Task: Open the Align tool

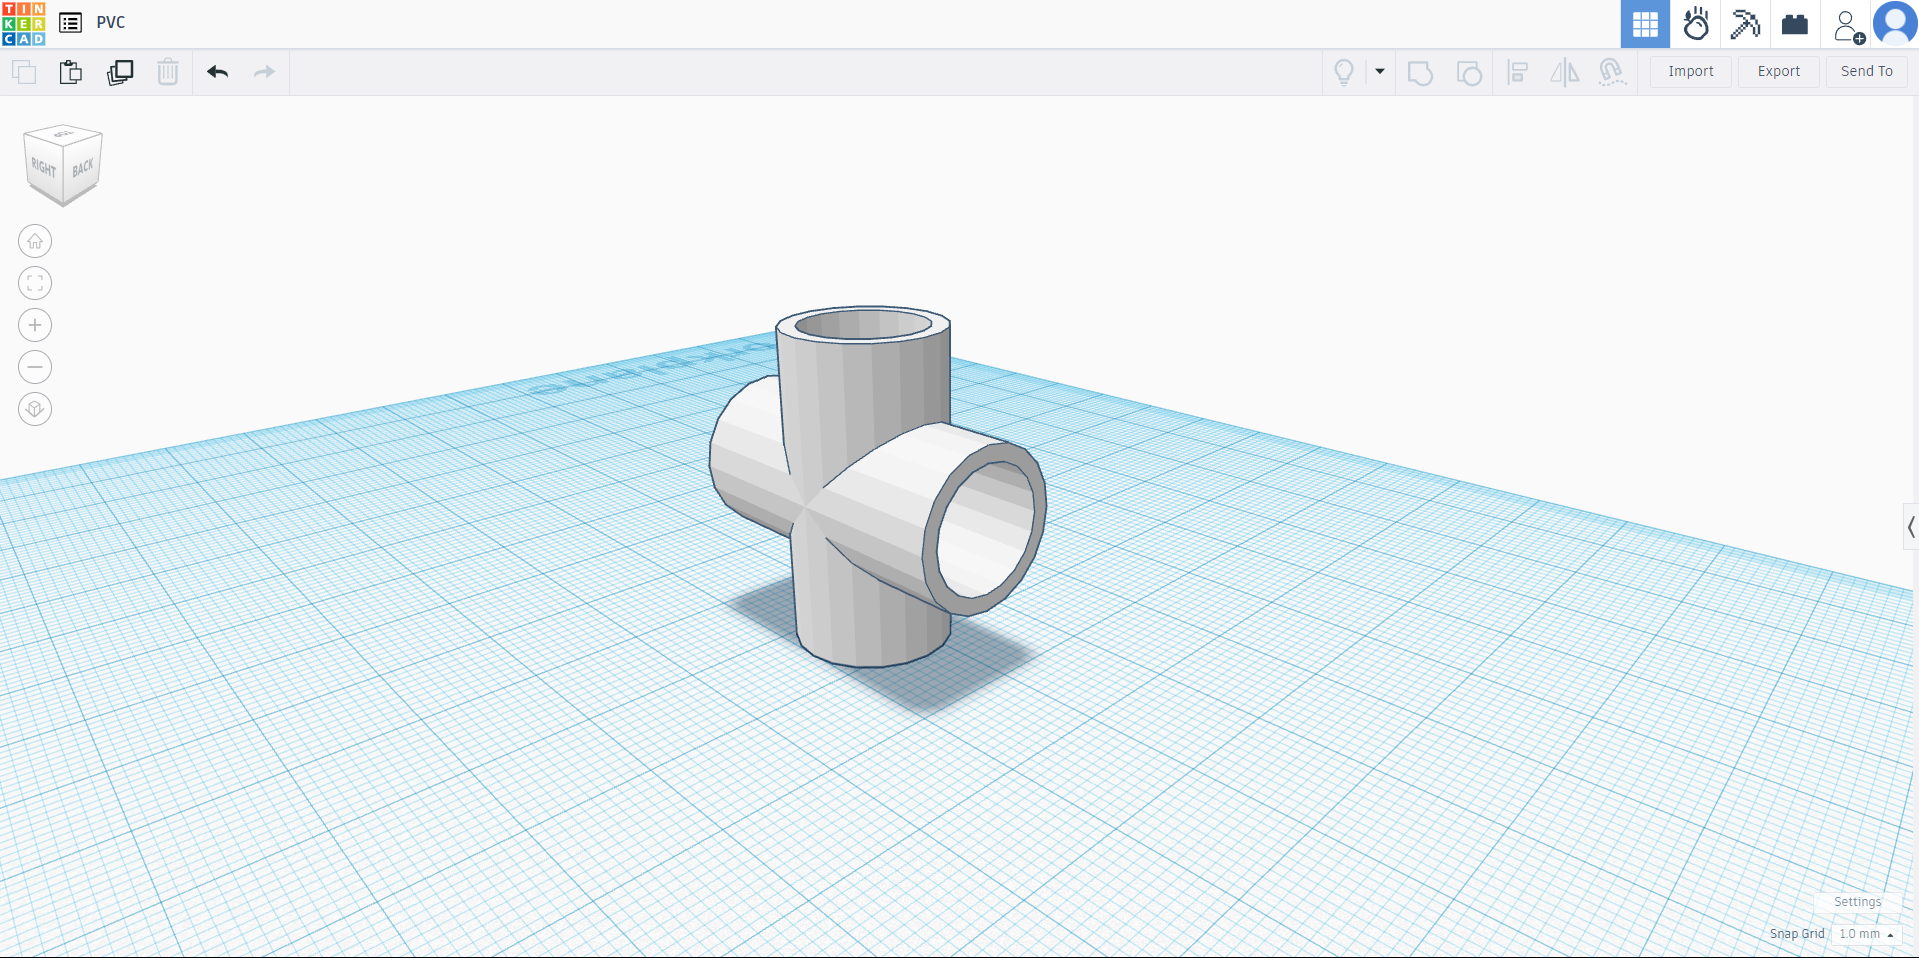Action: click(1517, 72)
